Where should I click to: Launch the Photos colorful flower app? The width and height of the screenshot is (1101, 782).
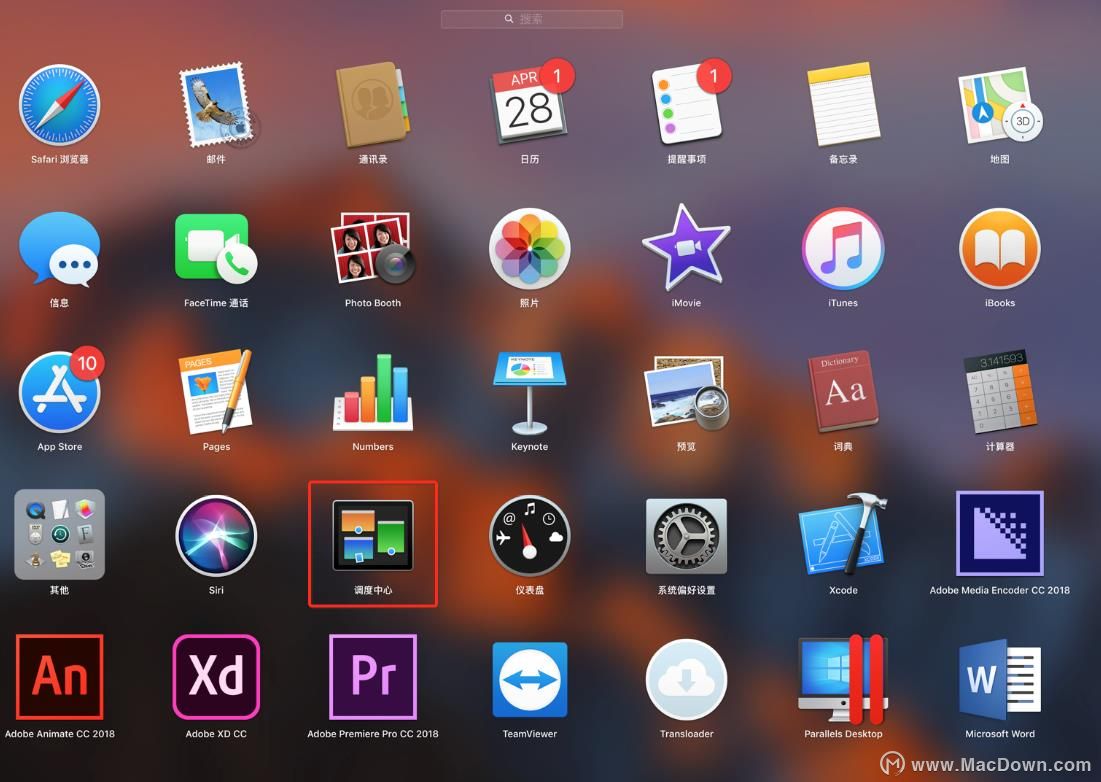(x=529, y=248)
